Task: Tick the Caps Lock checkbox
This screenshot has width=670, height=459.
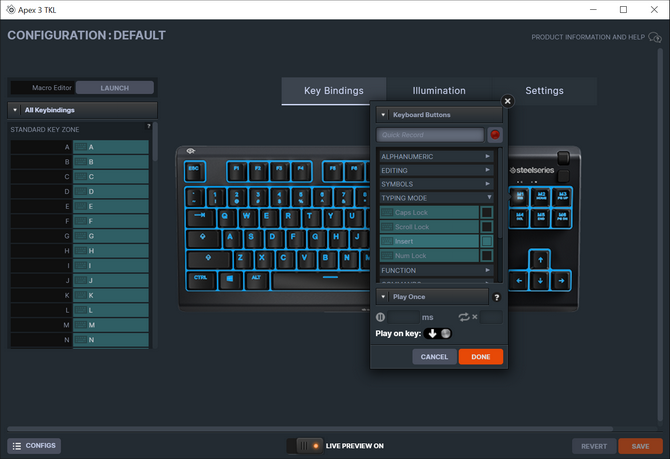Action: (x=487, y=212)
